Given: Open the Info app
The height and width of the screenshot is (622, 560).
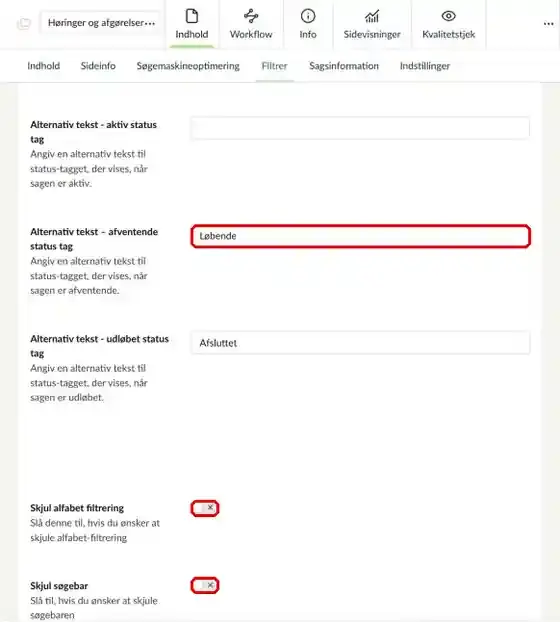Looking at the screenshot, I should (308, 25).
